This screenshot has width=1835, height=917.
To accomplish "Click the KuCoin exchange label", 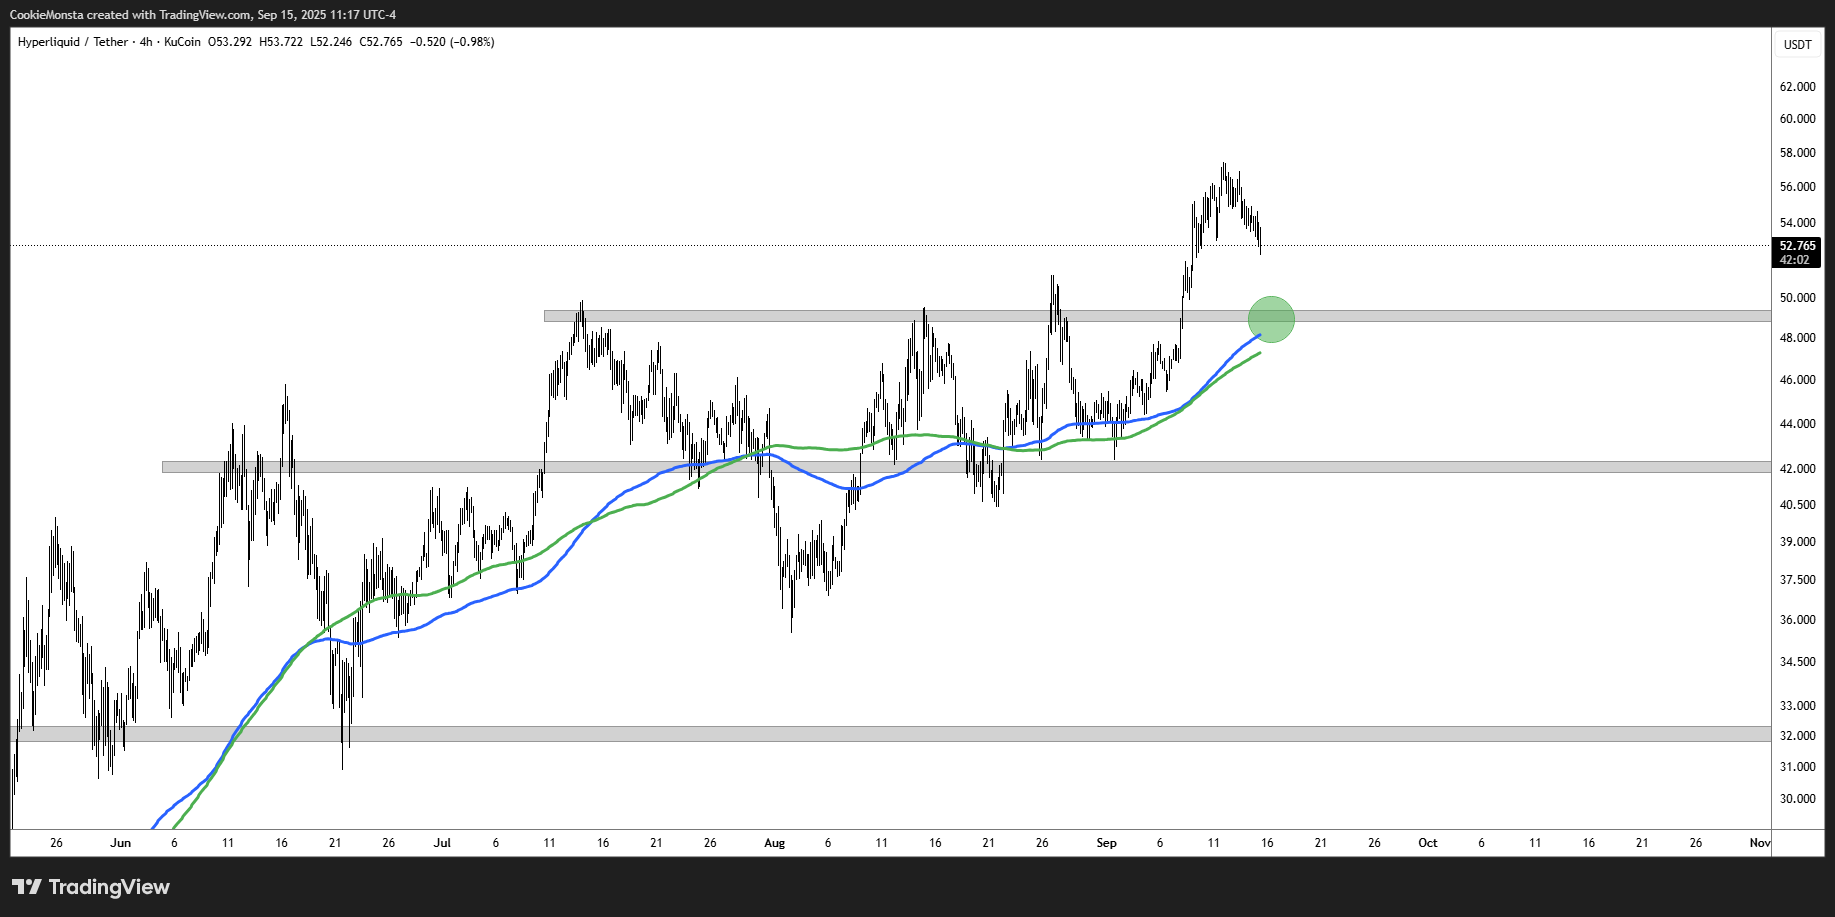I will pos(182,42).
